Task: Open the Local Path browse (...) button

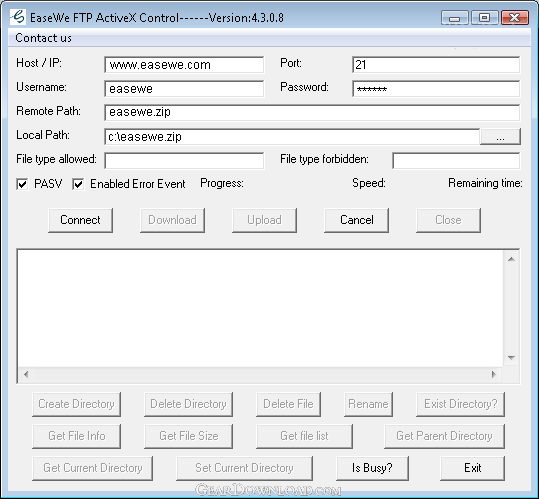Action: click(x=500, y=137)
